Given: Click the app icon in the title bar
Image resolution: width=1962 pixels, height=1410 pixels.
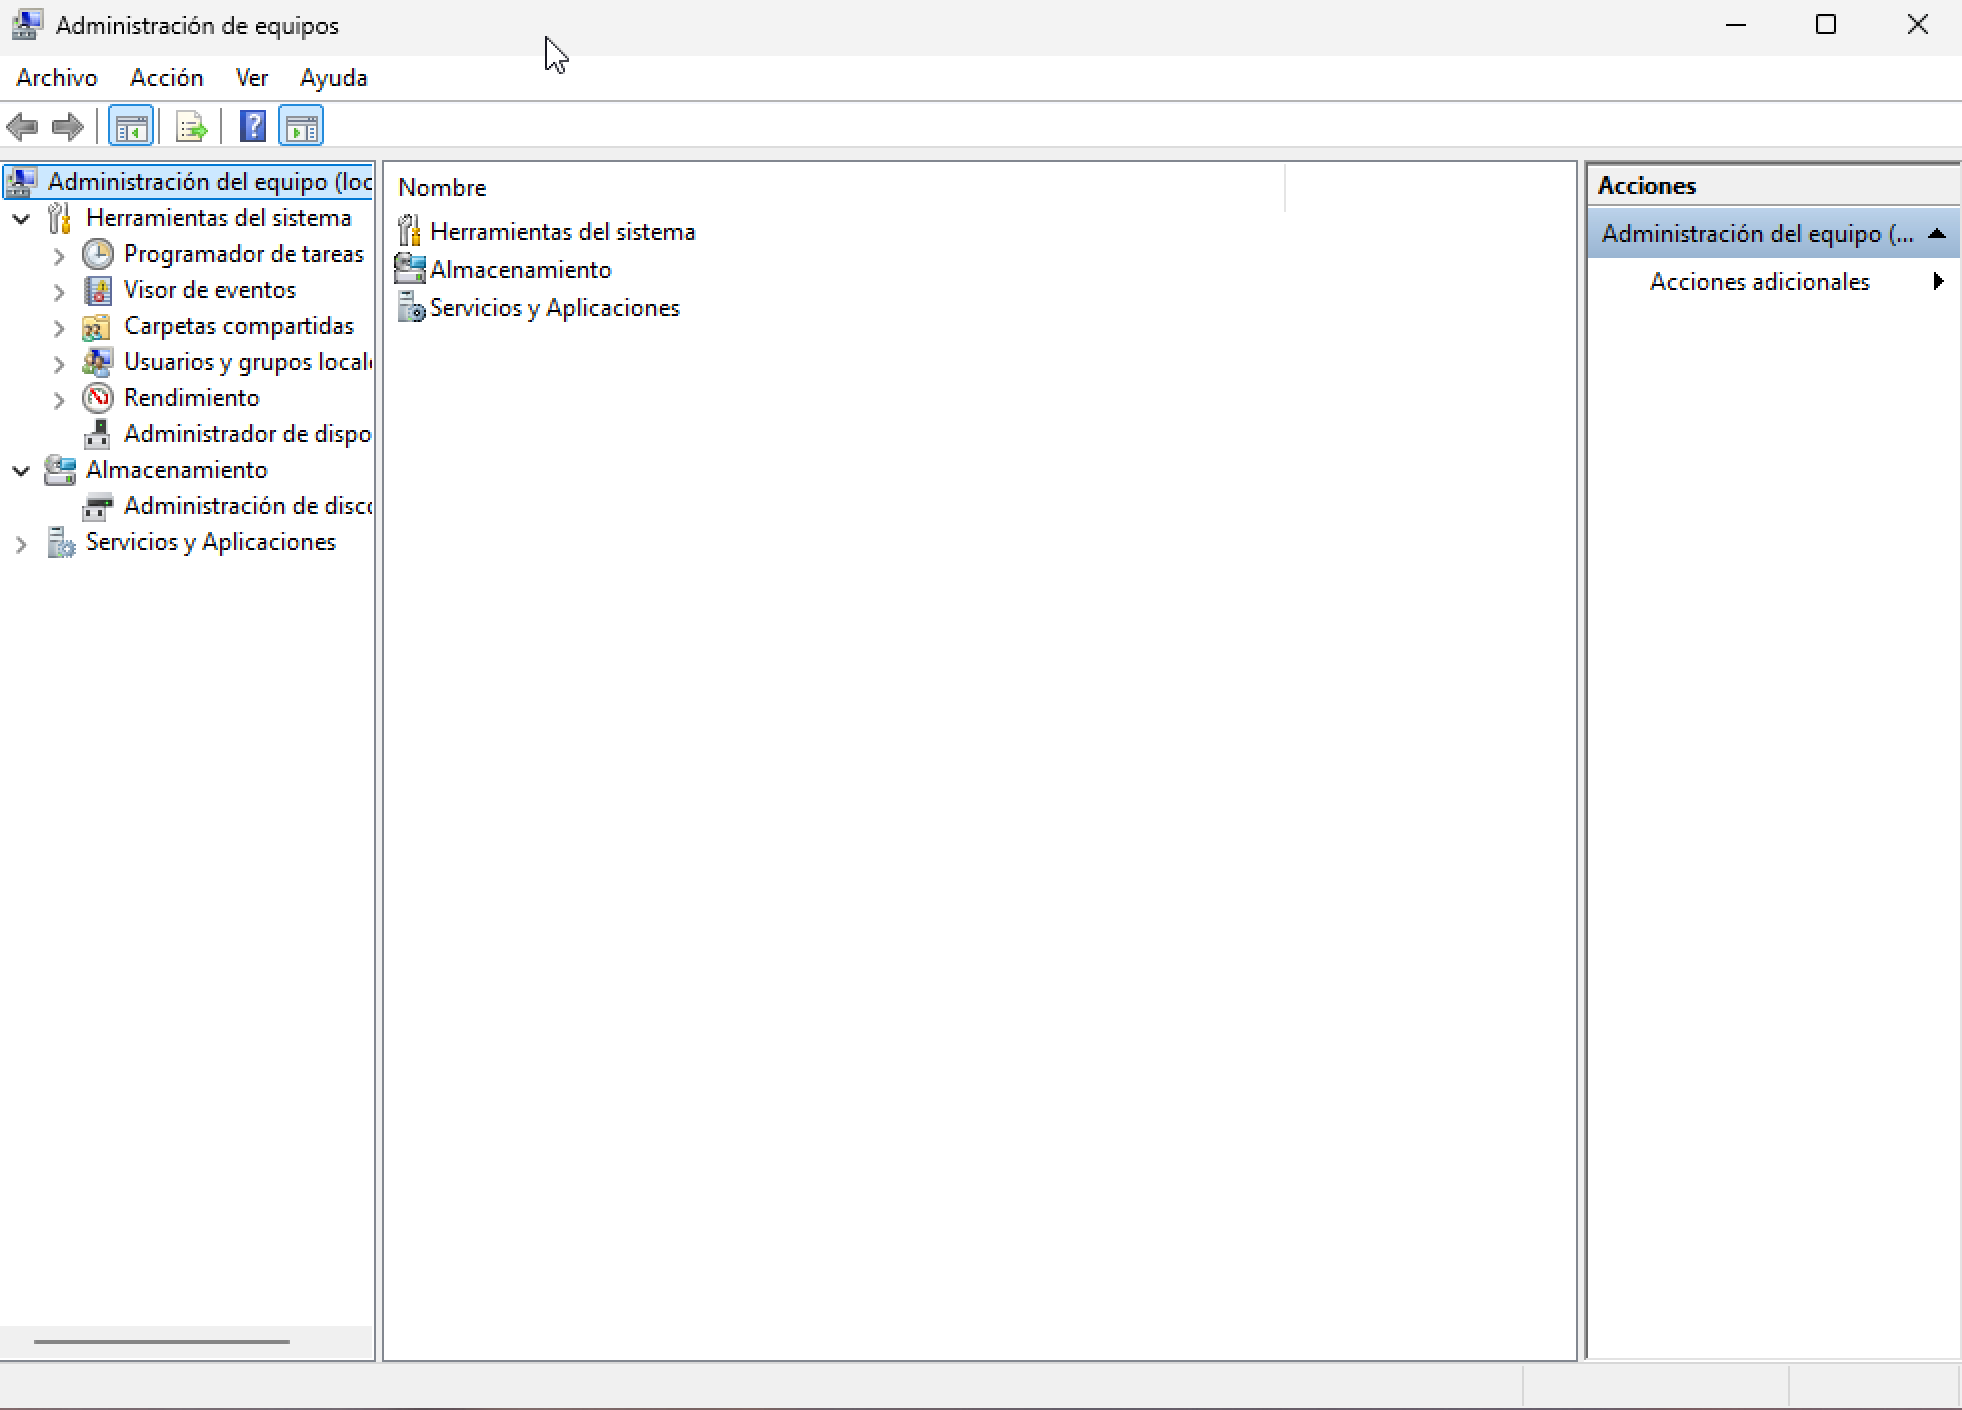Looking at the screenshot, I should coord(27,24).
